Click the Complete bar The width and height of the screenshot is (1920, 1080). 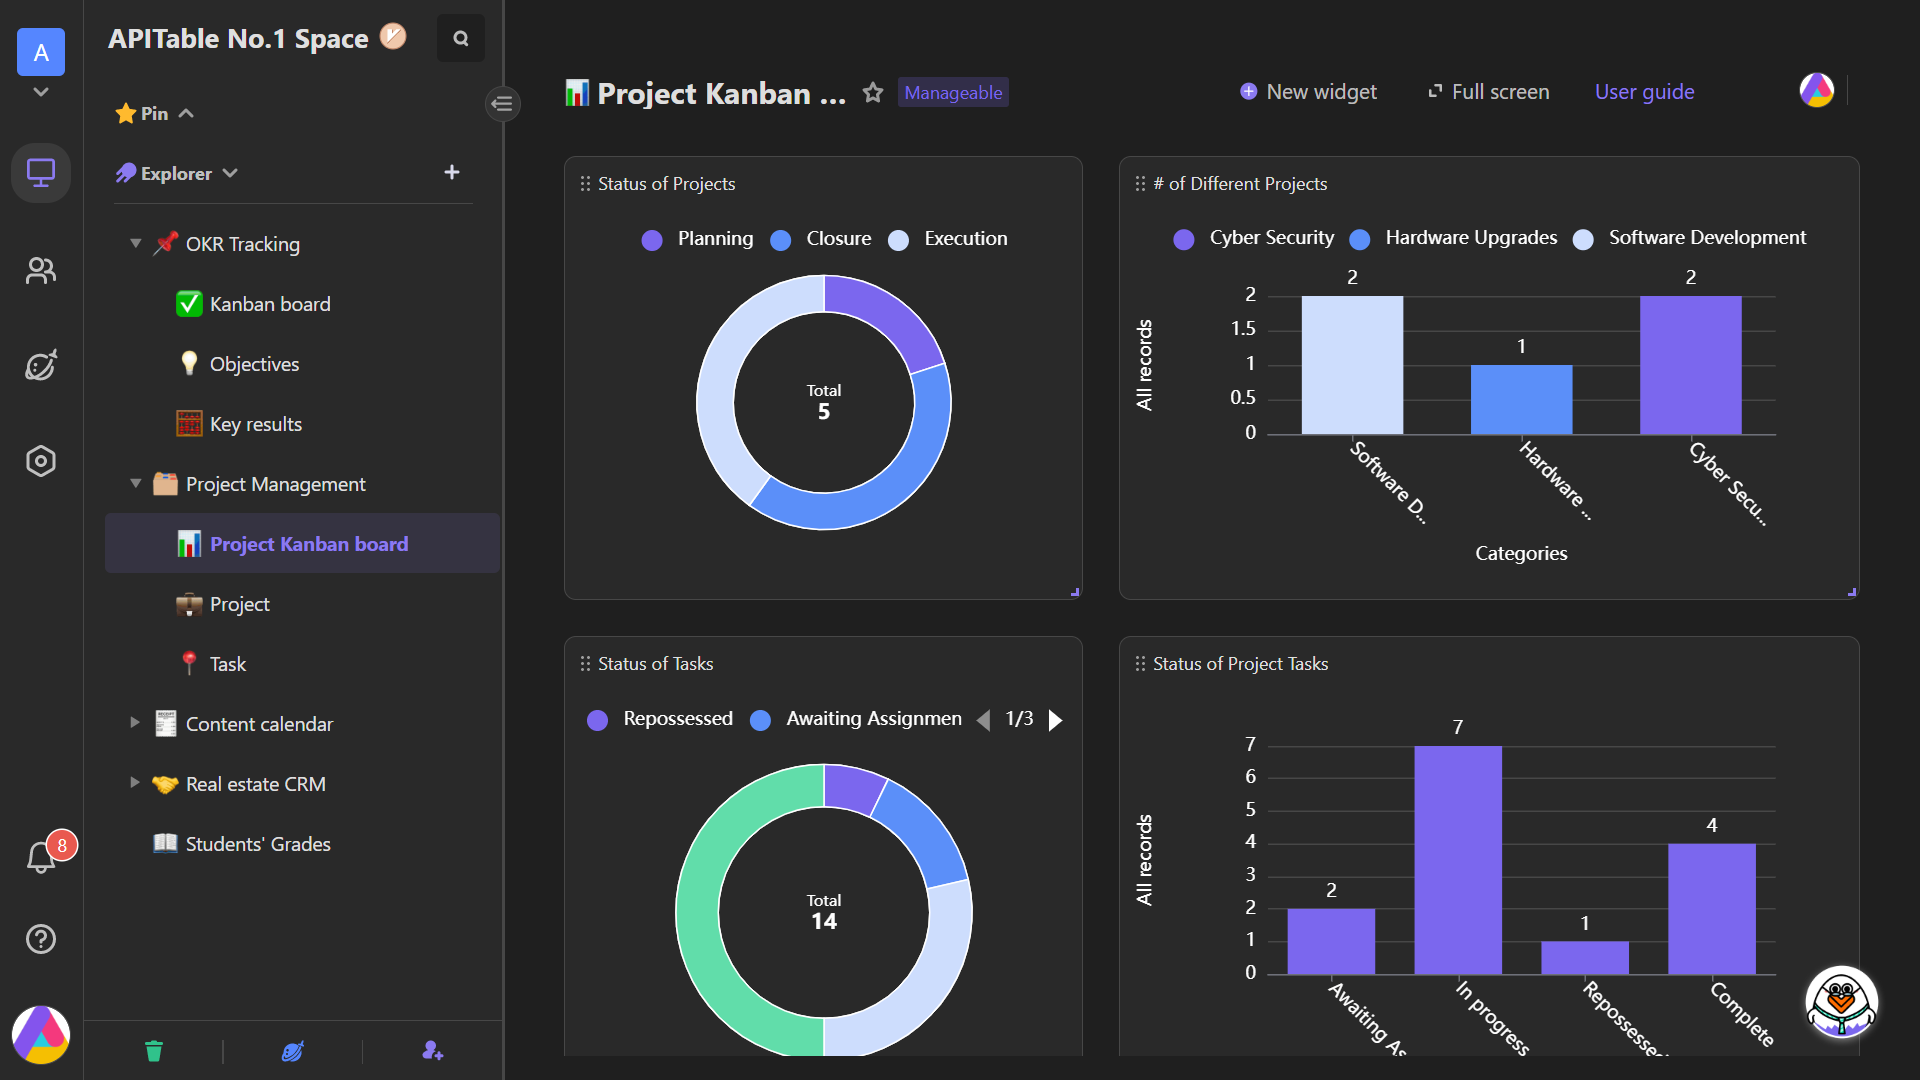click(x=1712, y=909)
